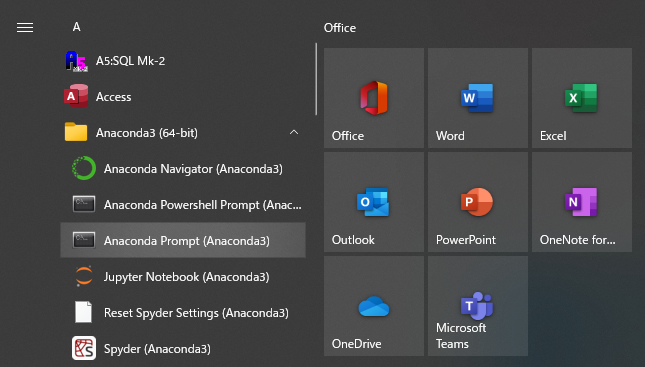Click the letter A section header
This screenshot has height=367, width=645.
[x=77, y=27]
